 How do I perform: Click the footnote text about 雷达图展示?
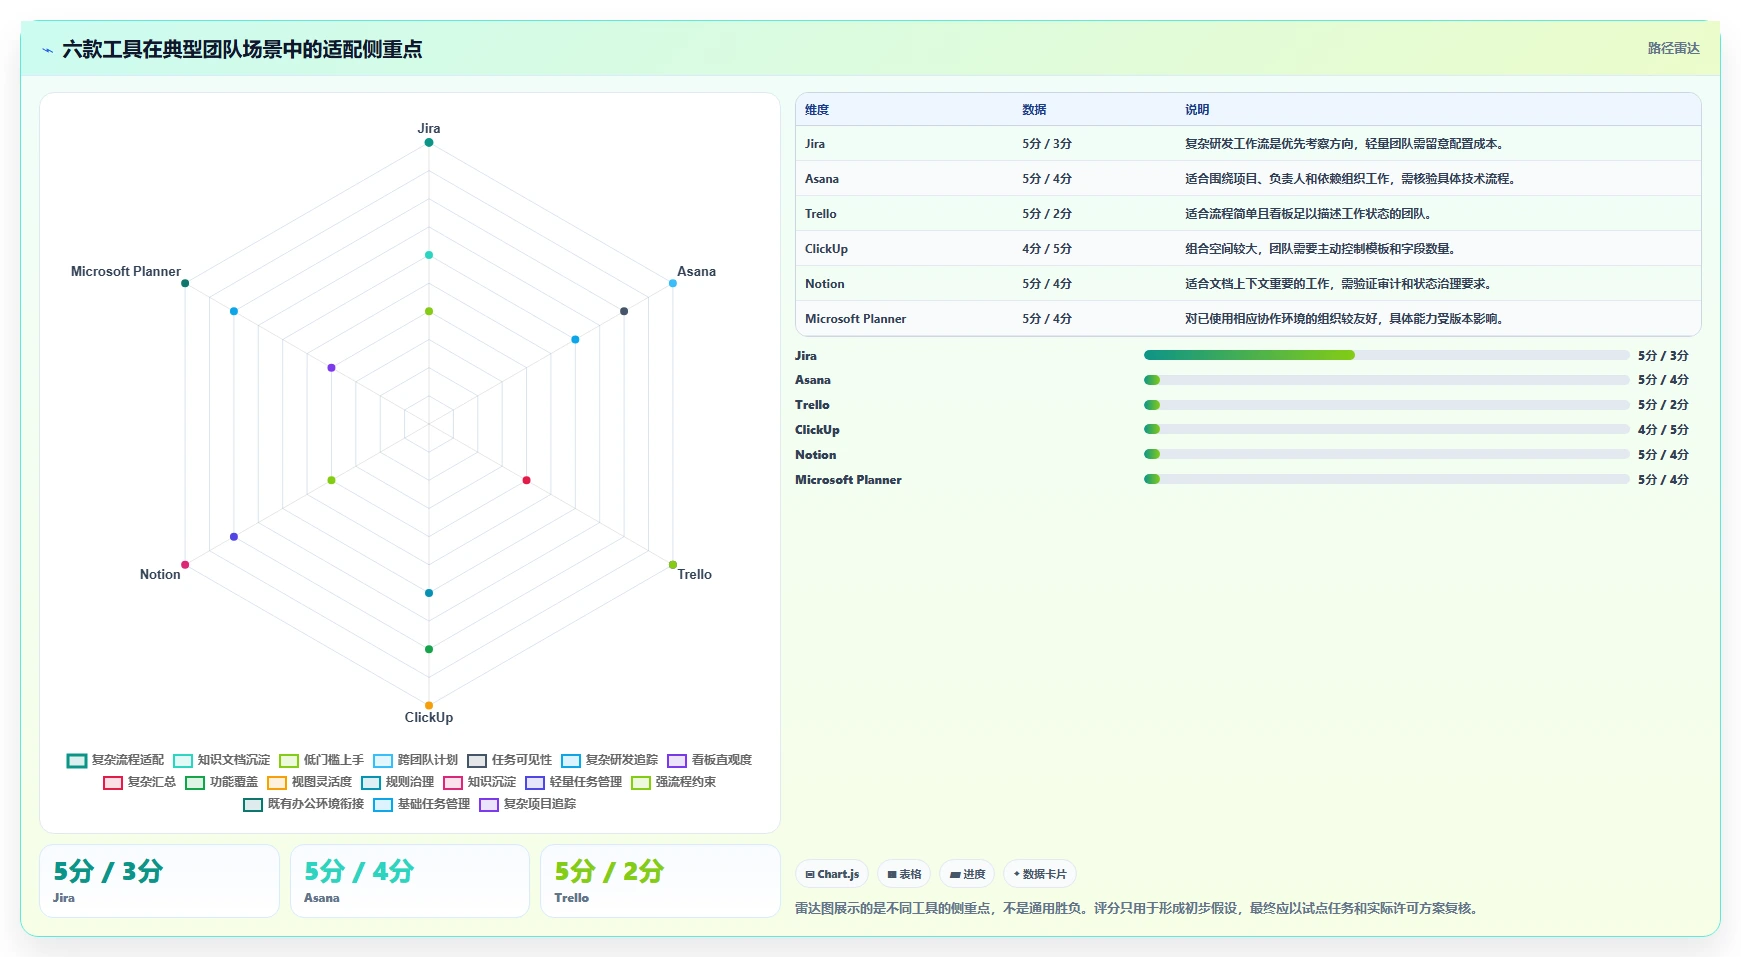1139,908
